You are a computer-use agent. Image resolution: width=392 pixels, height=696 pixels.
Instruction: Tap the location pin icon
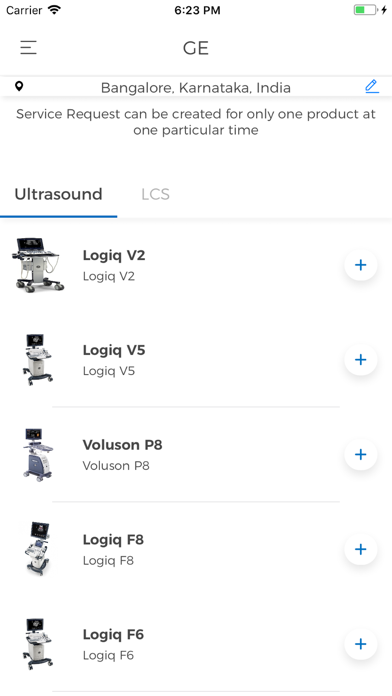pyautogui.click(x=19, y=86)
